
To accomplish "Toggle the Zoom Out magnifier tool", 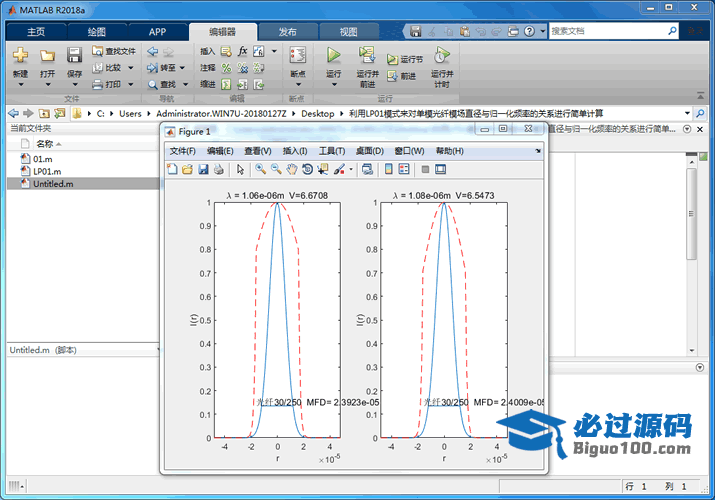I will [276, 170].
